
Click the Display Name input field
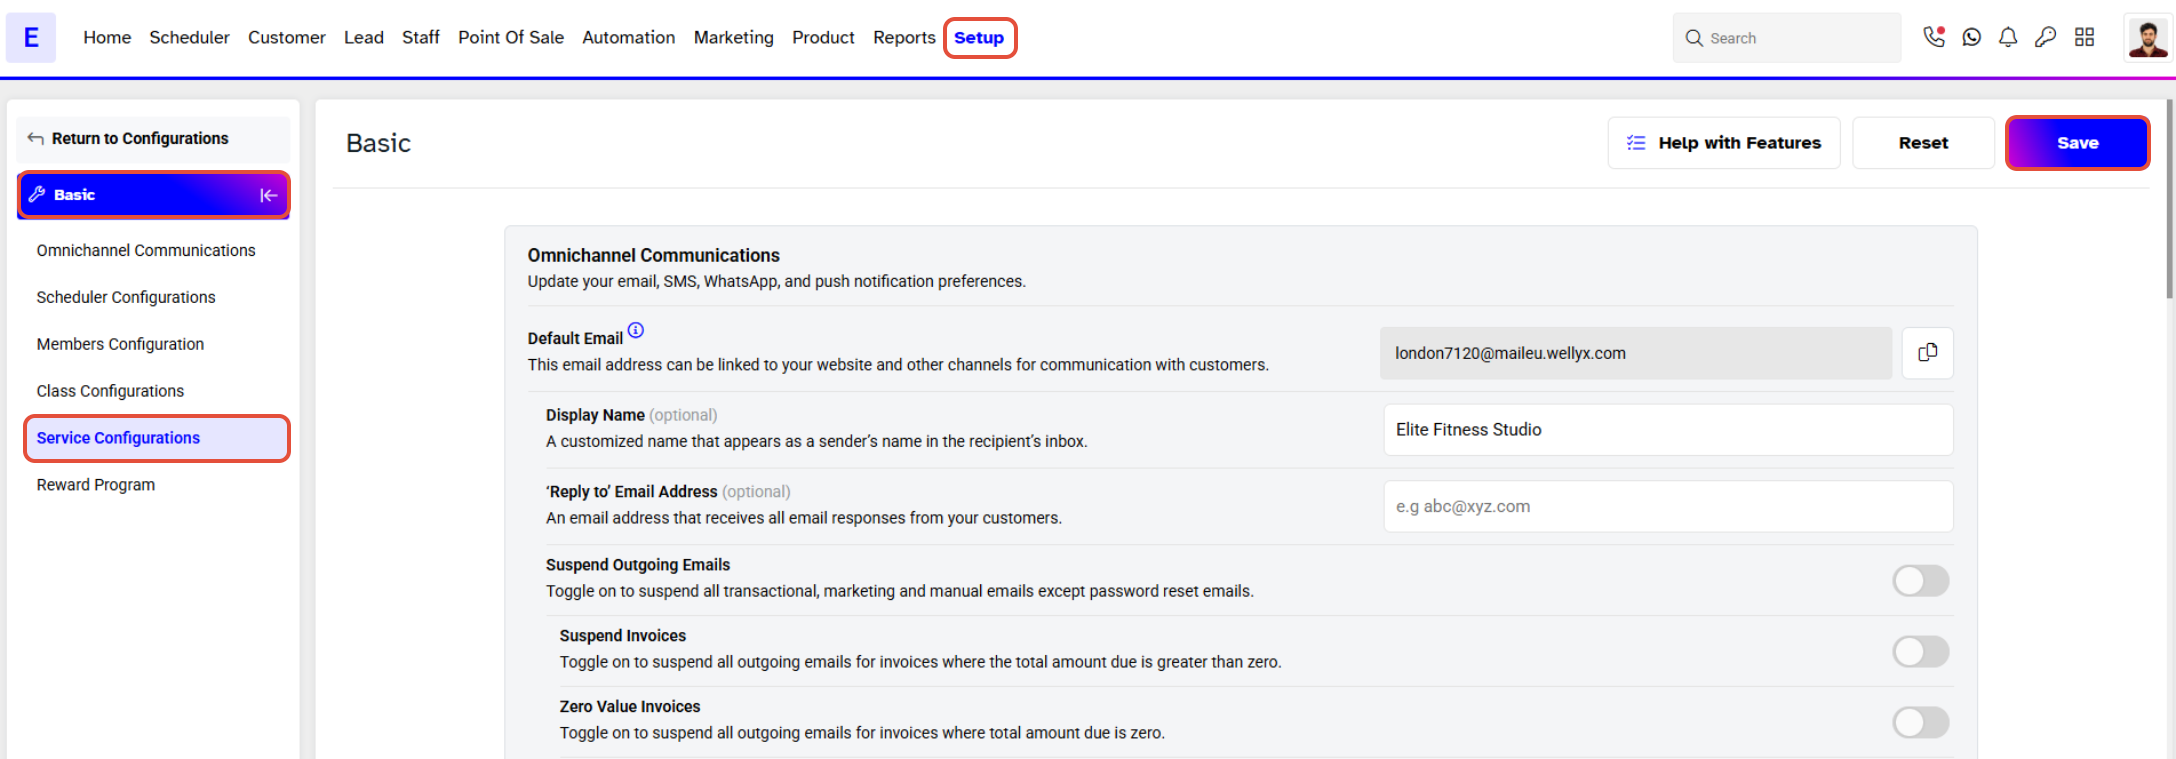1668,430
